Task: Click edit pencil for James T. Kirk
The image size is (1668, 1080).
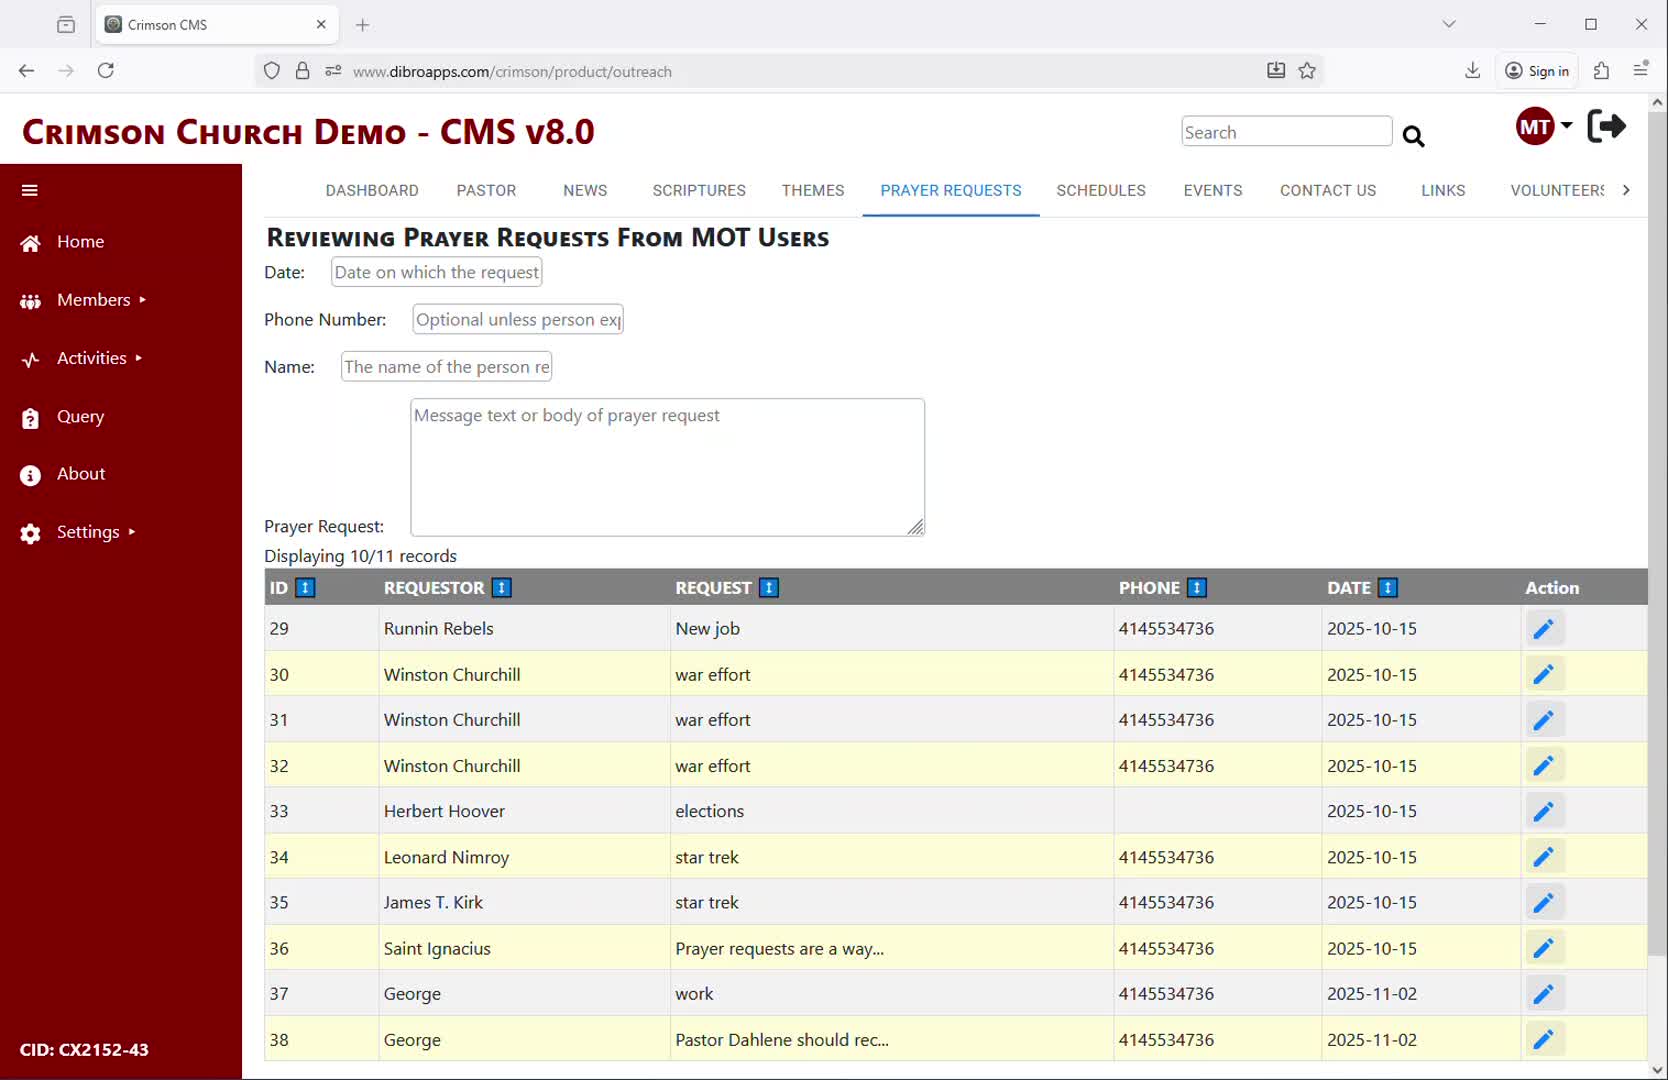Action: click(1543, 902)
